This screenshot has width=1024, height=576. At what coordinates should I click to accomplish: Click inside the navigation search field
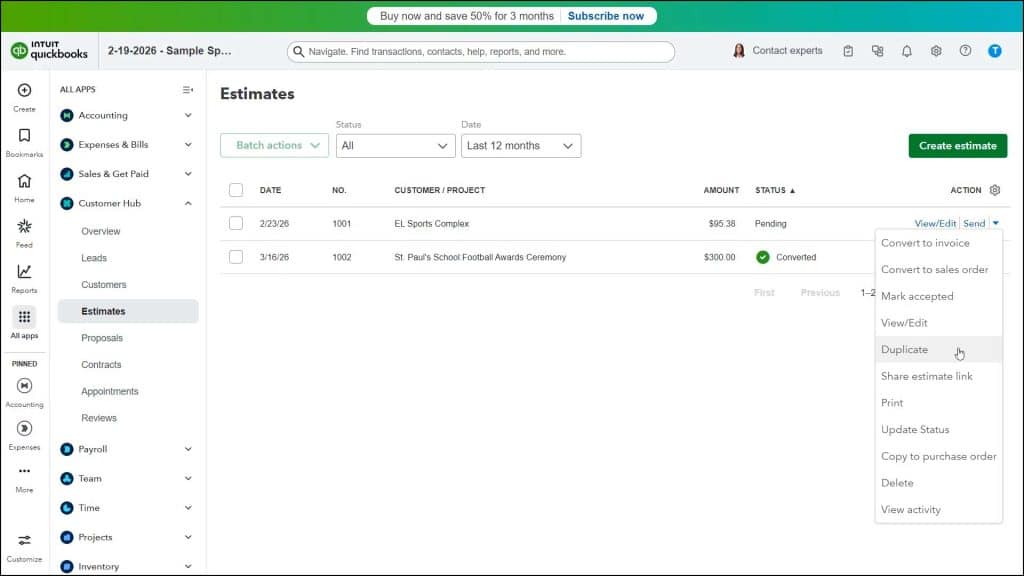point(480,50)
